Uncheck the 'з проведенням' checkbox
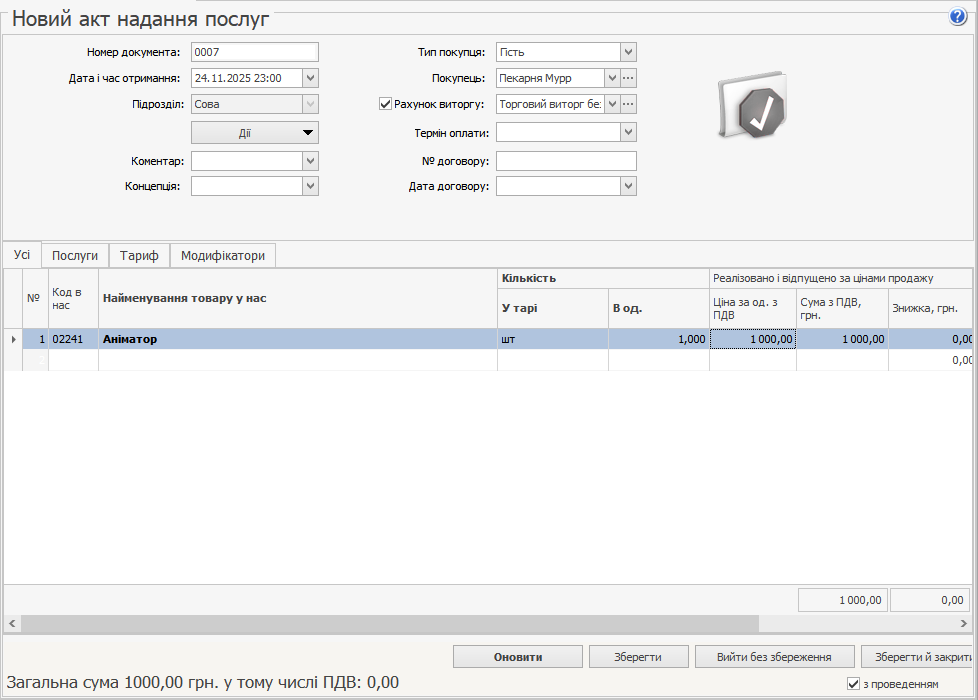This screenshot has width=978, height=700. 853,684
